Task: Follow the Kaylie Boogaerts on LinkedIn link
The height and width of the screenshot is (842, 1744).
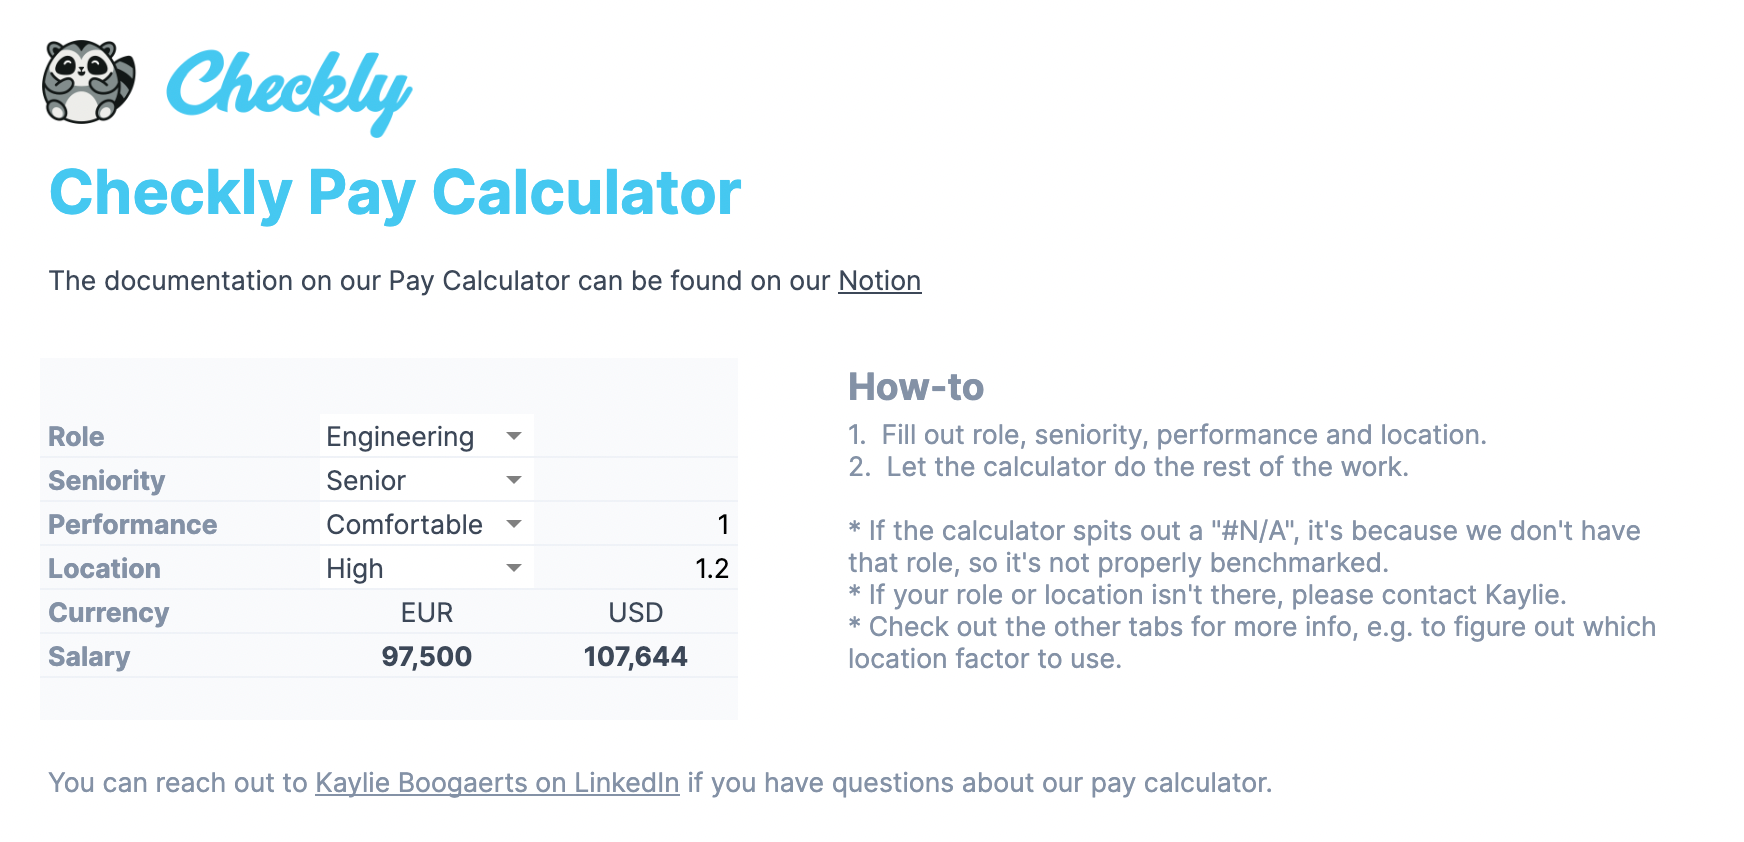Action: coord(497,783)
